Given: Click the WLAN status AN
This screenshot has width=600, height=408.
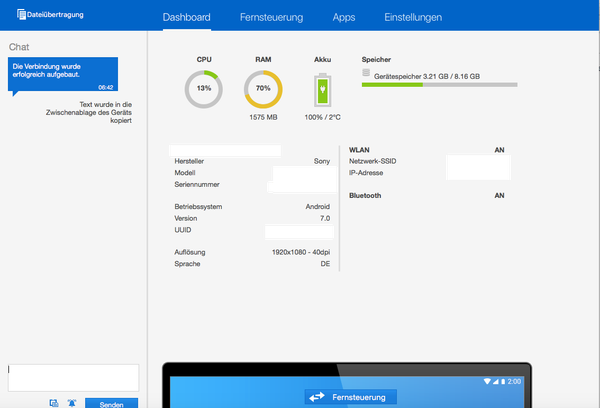Looking at the screenshot, I should [499, 150].
